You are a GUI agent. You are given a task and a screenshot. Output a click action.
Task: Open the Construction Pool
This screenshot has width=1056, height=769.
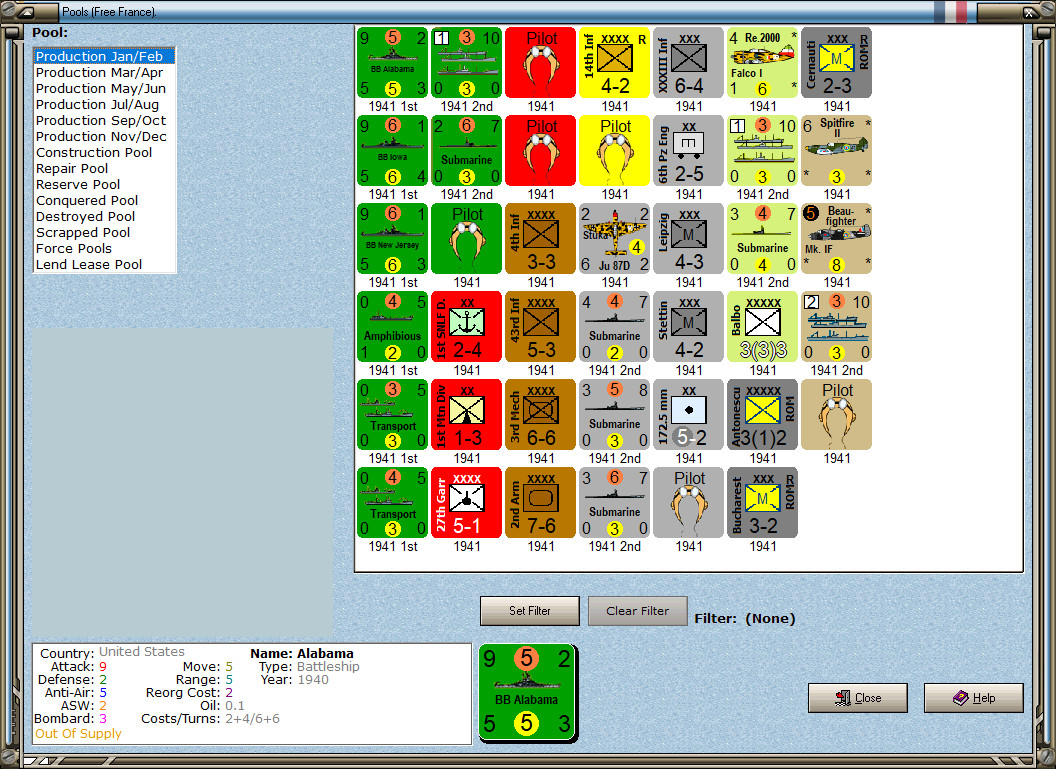(x=104, y=153)
